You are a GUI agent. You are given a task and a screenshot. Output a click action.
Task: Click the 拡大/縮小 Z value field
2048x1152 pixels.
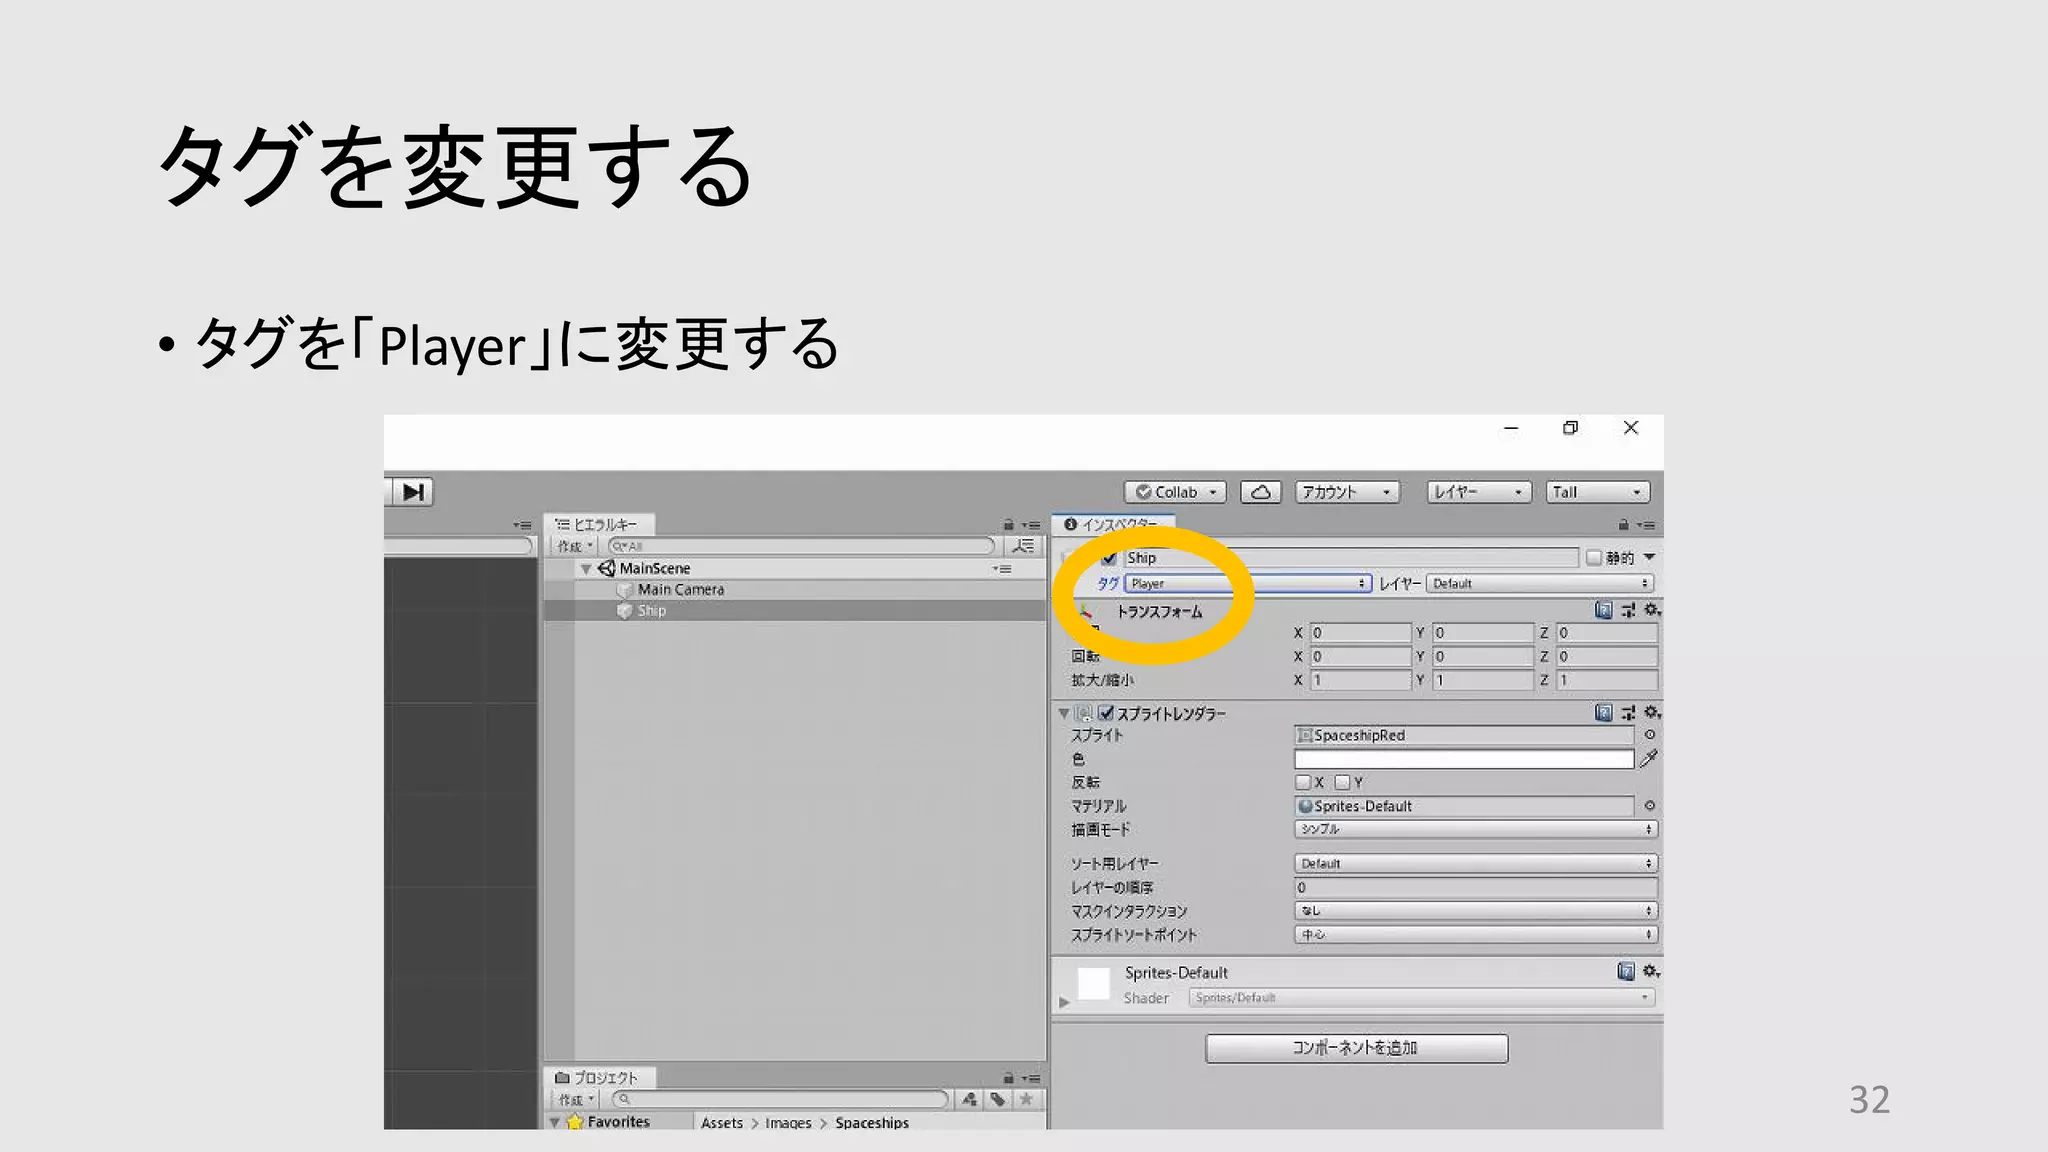tap(1607, 680)
